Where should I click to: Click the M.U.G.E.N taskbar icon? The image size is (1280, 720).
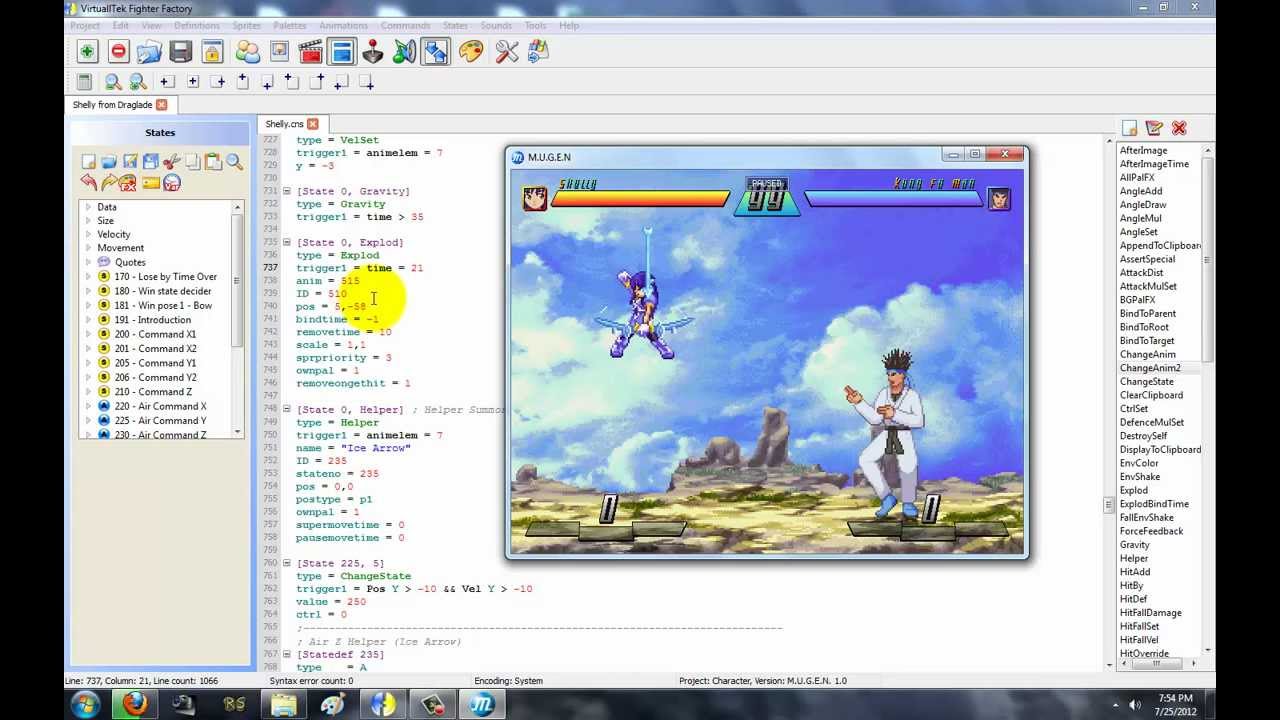tap(482, 705)
